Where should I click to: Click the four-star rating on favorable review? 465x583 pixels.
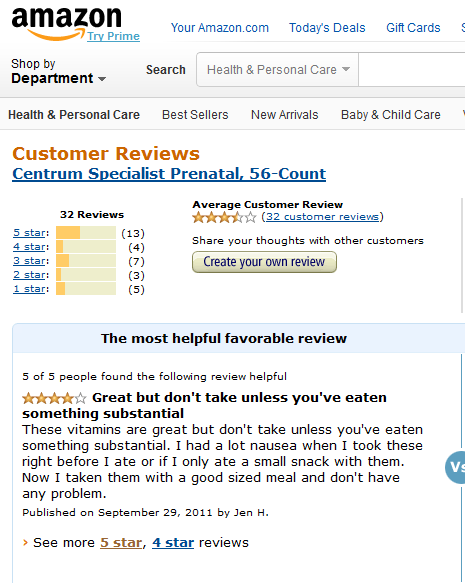tap(54, 398)
